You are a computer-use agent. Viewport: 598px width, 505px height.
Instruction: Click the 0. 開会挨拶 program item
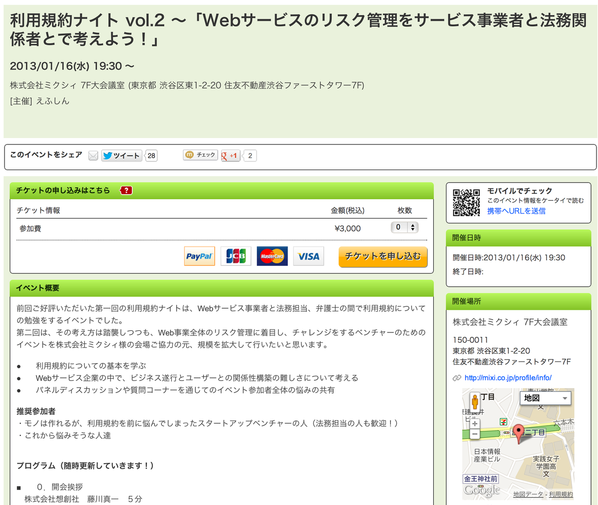click(x=59, y=487)
